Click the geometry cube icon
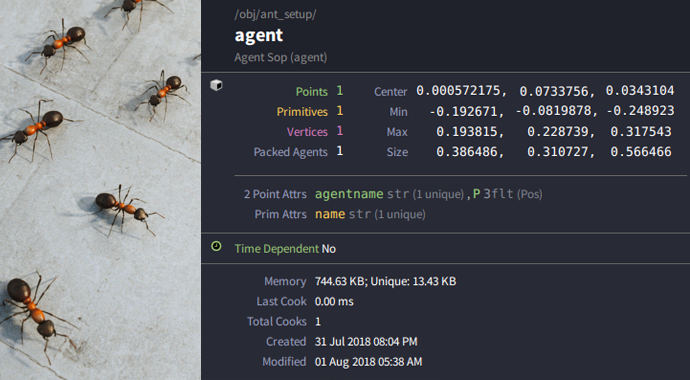 point(216,85)
